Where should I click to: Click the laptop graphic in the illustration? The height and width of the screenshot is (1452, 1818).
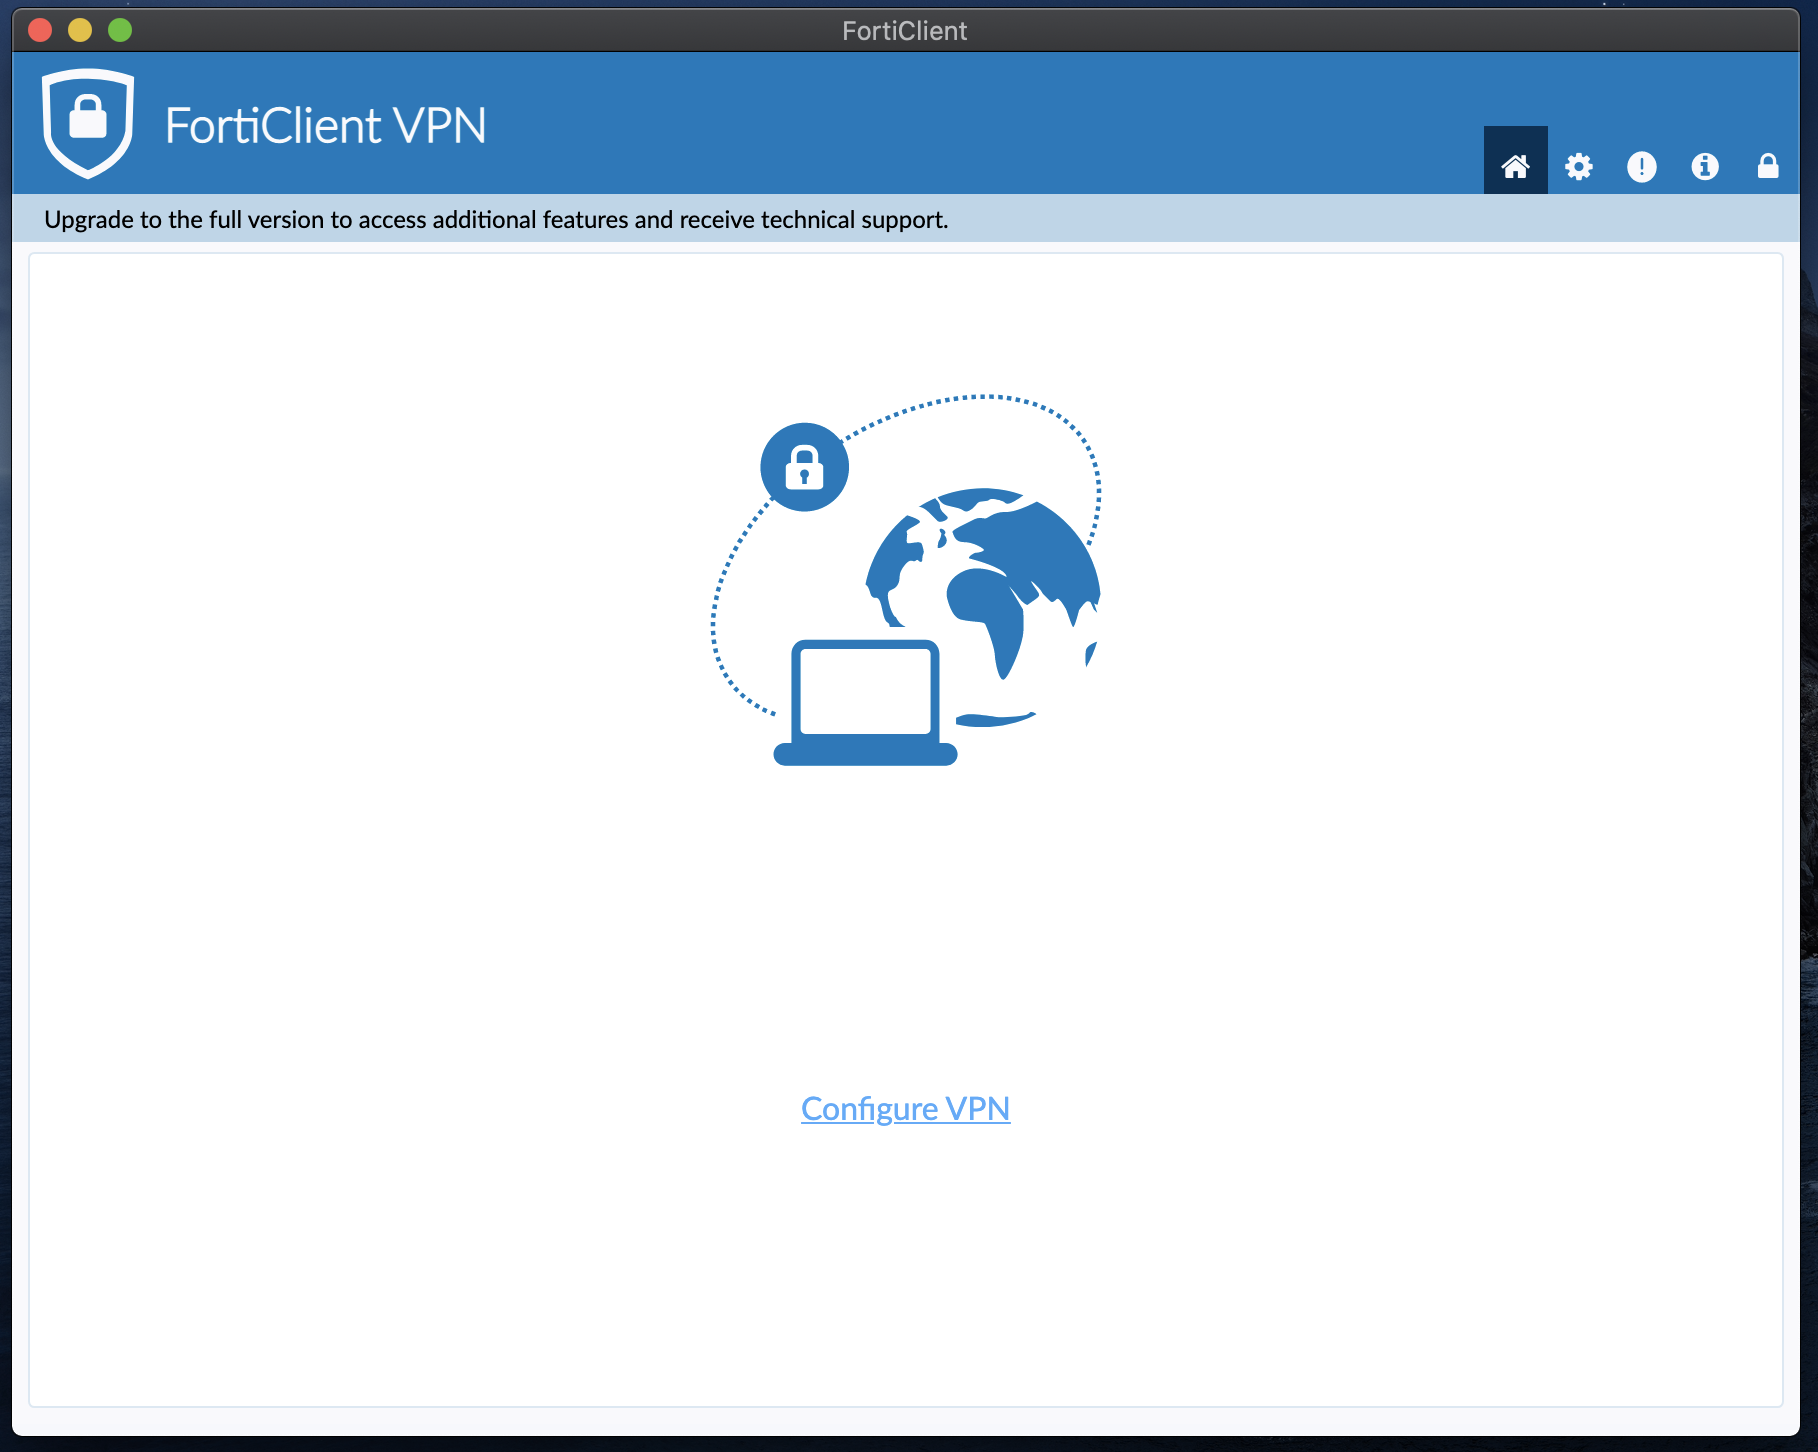click(865, 703)
